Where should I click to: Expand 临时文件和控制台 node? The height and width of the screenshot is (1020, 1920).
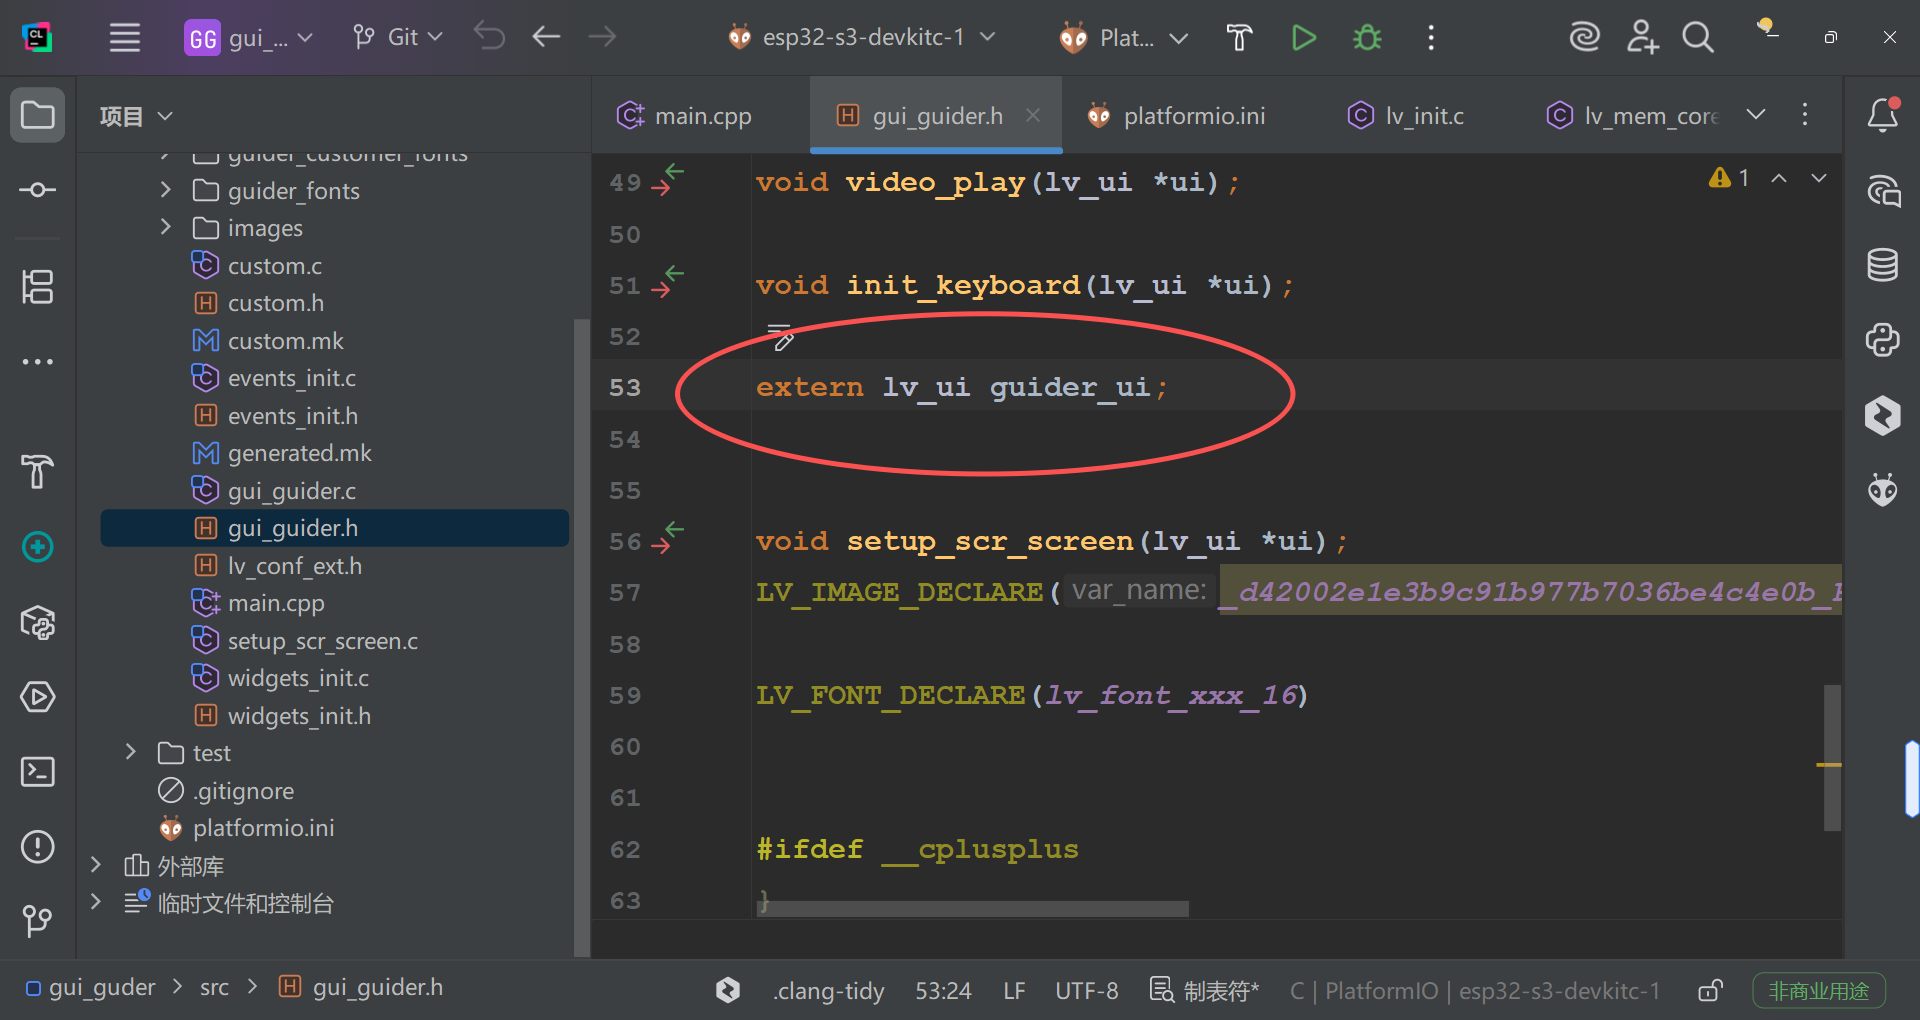pos(96,903)
